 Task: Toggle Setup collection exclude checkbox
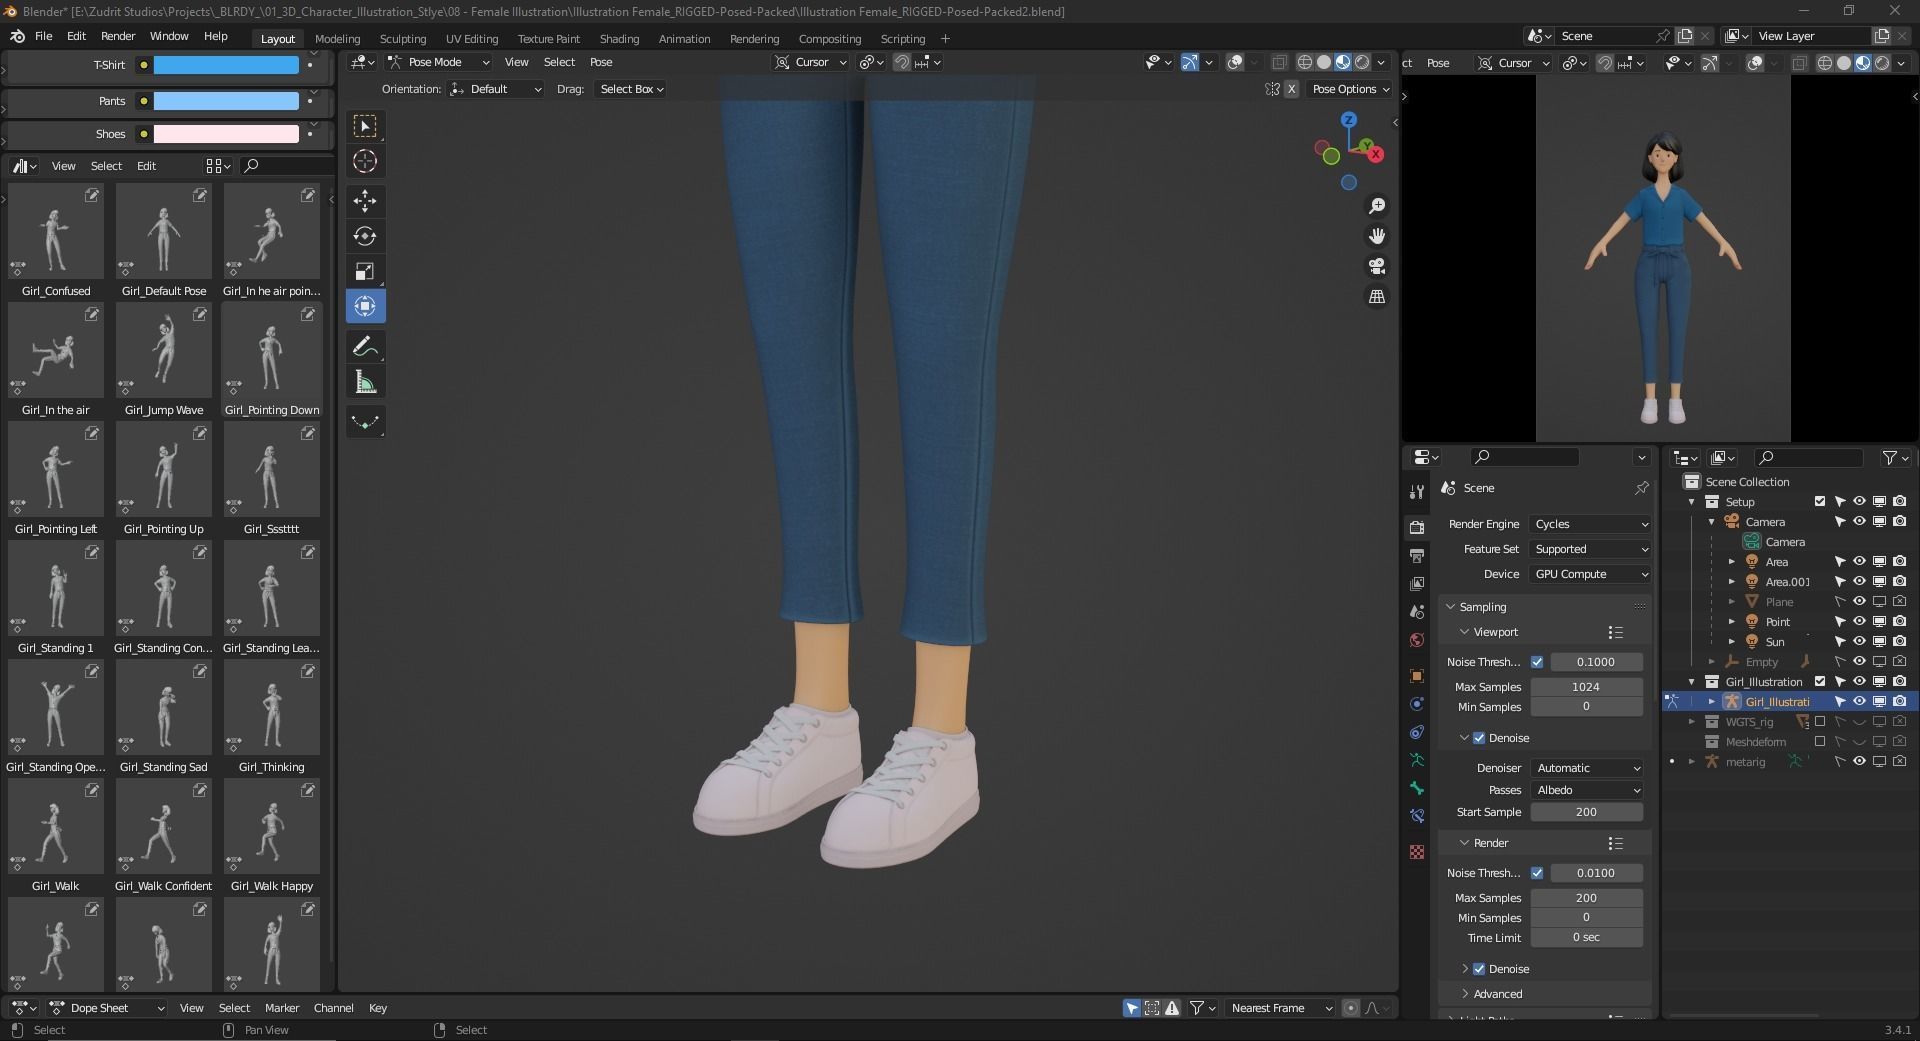(1820, 502)
